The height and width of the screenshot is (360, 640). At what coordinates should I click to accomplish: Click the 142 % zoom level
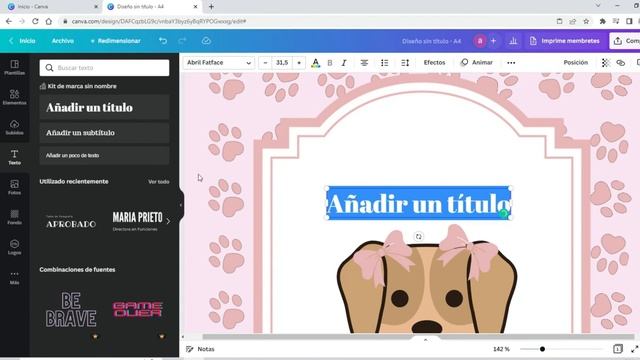pyautogui.click(x=501, y=349)
